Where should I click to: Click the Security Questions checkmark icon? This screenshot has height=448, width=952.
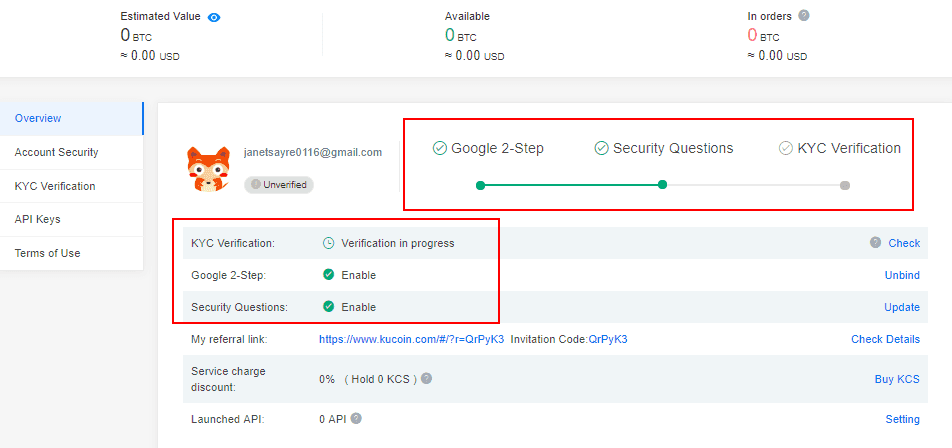(x=601, y=148)
